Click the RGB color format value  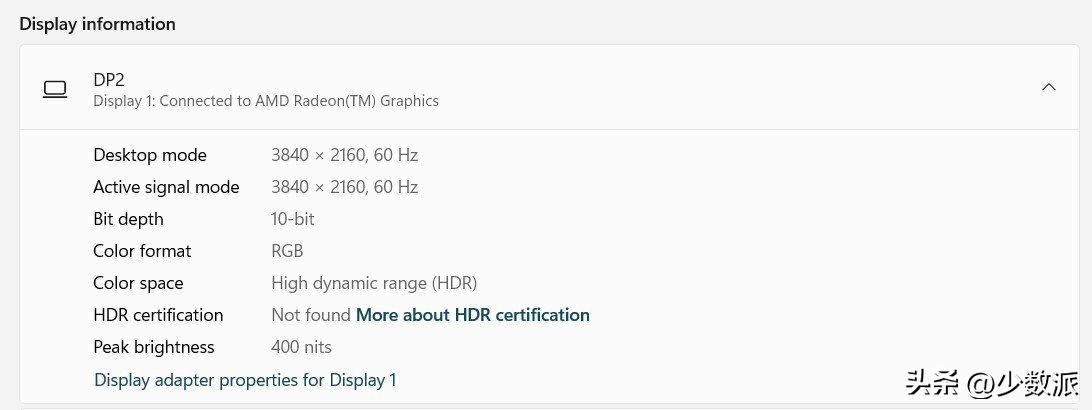pyautogui.click(x=287, y=251)
